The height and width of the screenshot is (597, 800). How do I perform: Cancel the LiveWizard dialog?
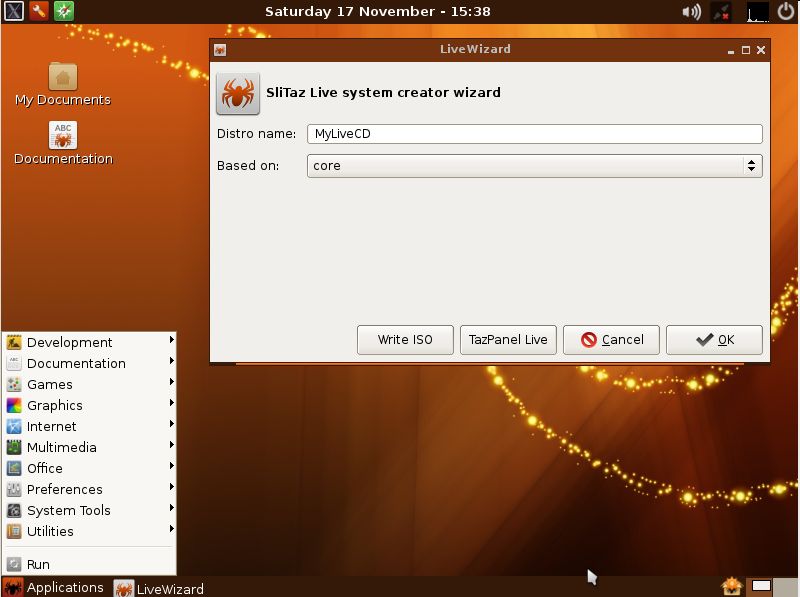(x=611, y=340)
